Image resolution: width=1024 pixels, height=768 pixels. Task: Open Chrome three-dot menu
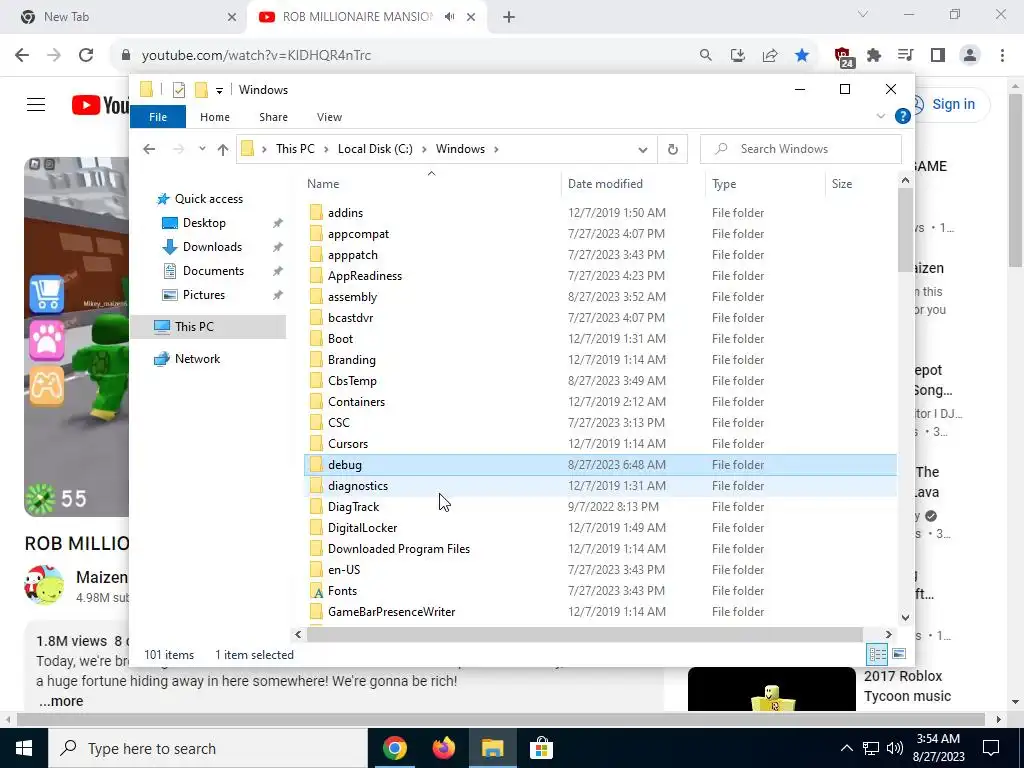click(x=1002, y=55)
